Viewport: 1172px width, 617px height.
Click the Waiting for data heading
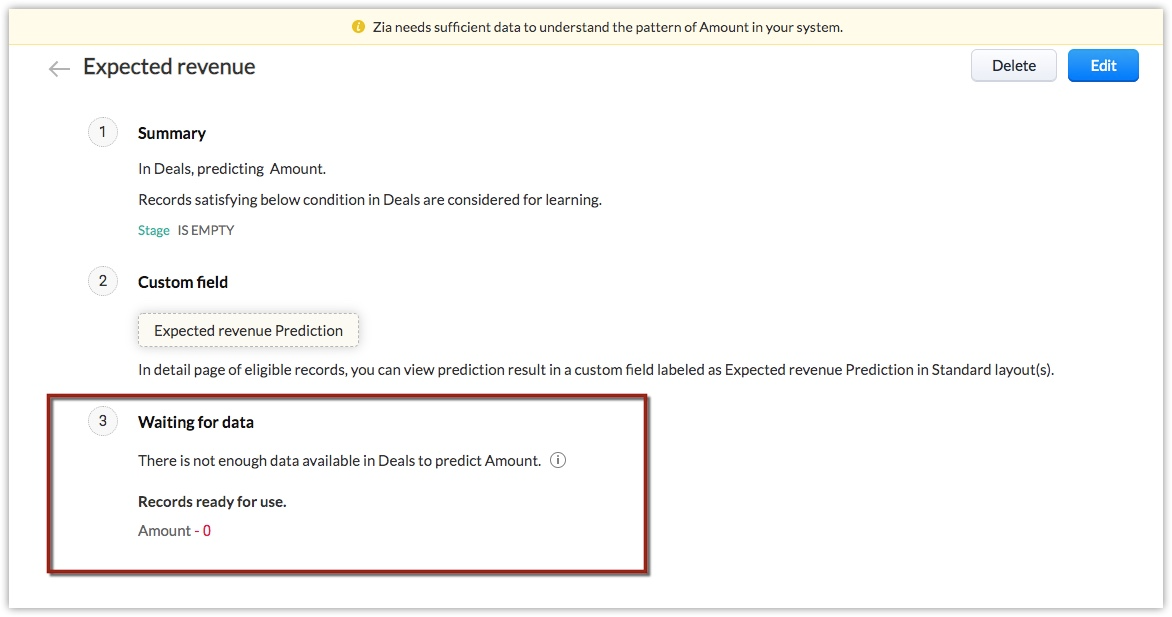(x=196, y=422)
